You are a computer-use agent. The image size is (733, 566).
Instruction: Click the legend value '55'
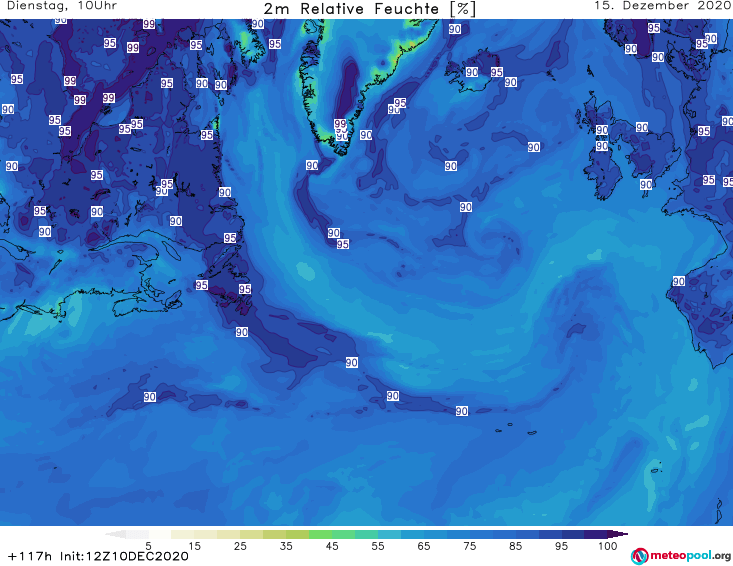(378, 546)
